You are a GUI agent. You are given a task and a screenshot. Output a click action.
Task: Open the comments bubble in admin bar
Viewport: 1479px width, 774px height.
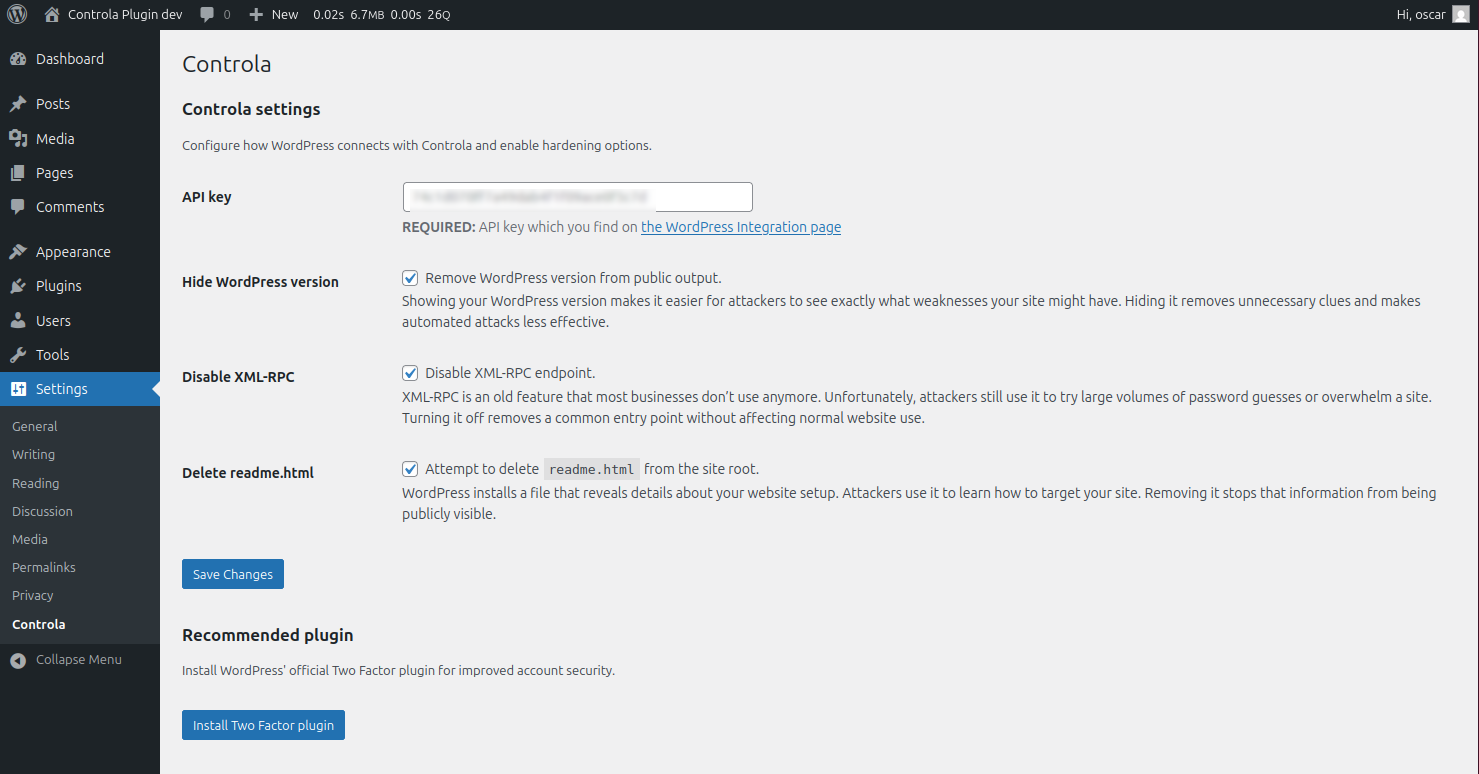(x=207, y=14)
